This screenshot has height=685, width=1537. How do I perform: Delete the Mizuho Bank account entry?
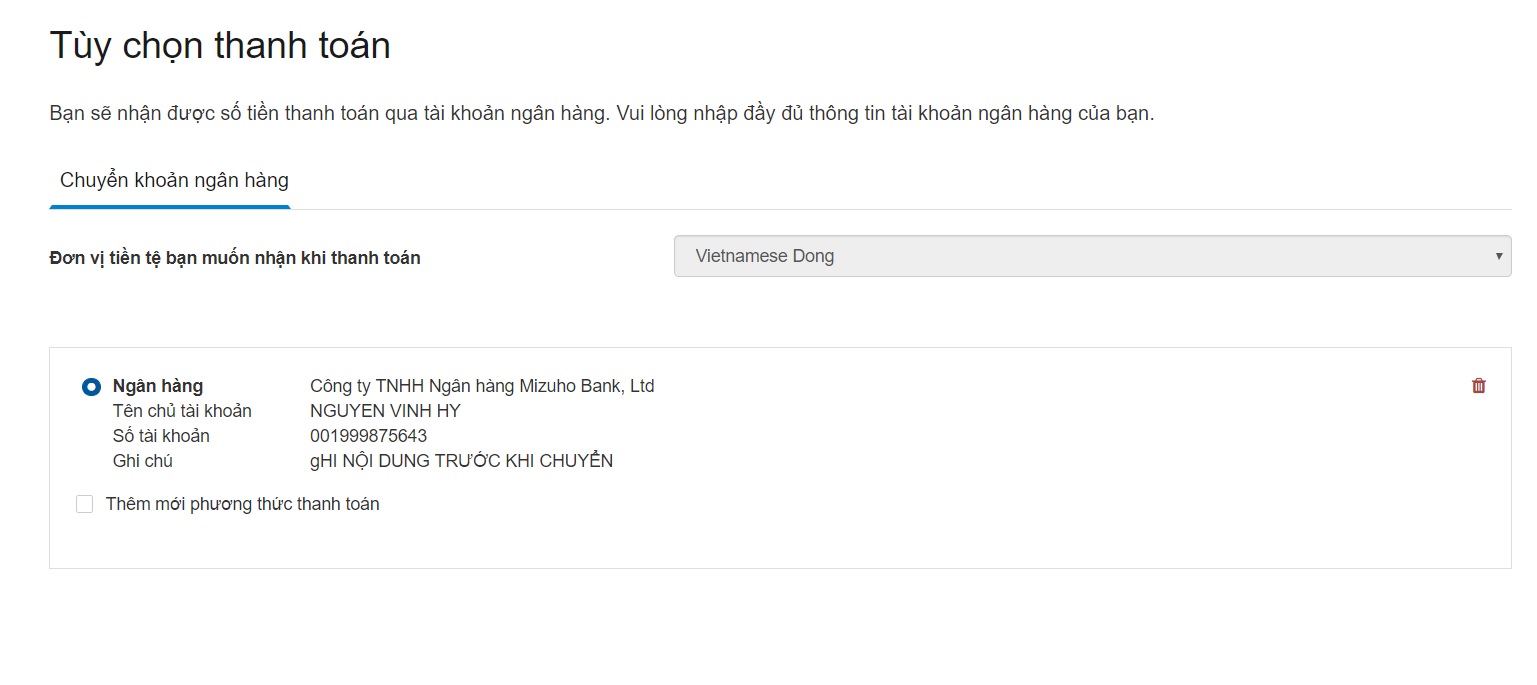[1479, 386]
